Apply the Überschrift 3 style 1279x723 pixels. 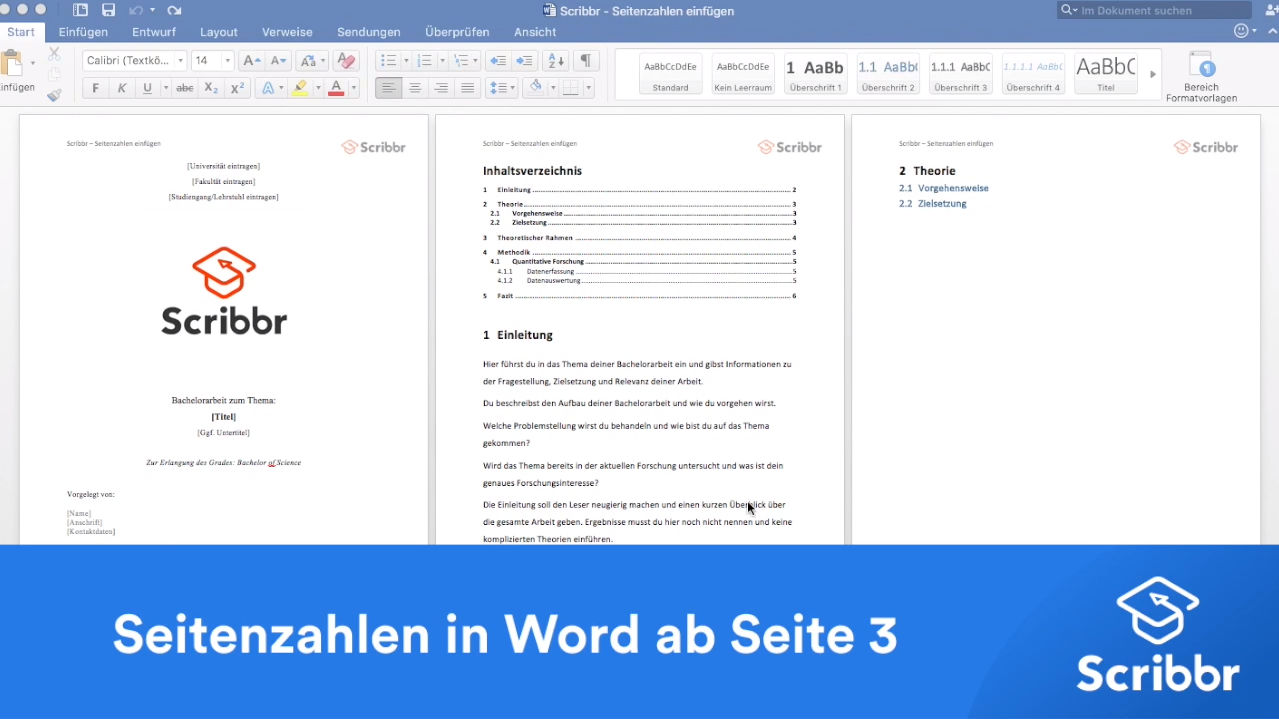pos(960,74)
